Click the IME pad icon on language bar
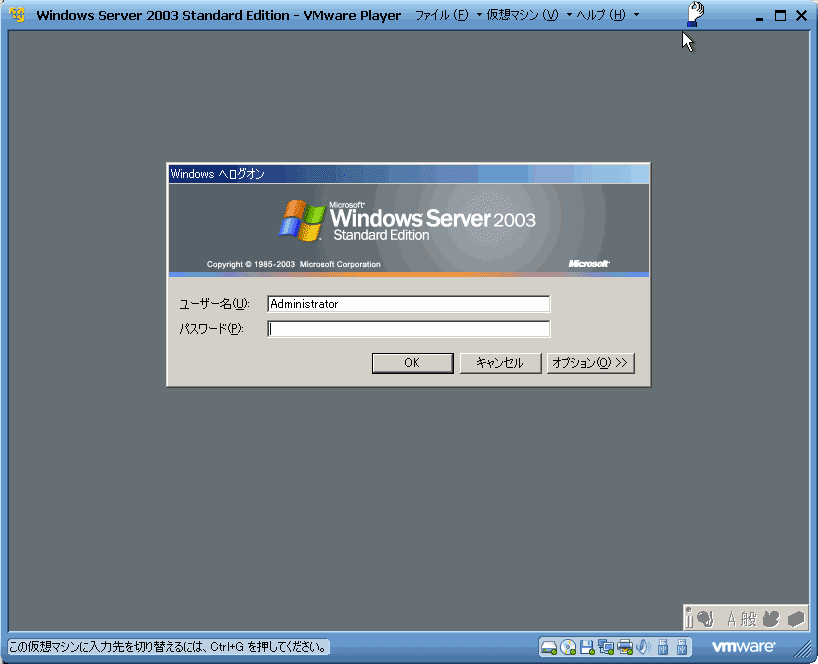Image resolution: width=818 pixels, height=664 pixels. (771, 619)
